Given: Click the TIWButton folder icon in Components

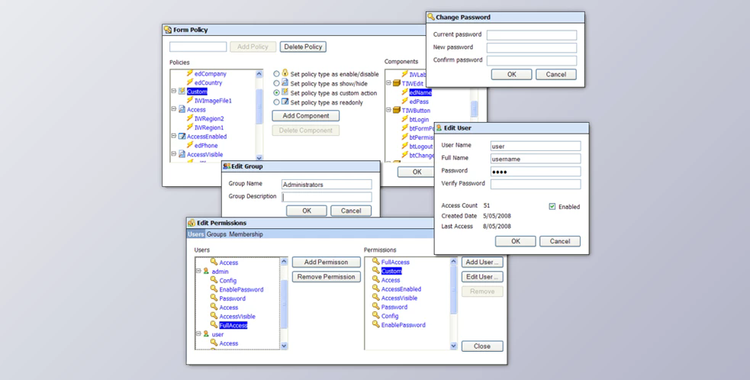Looking at the screenshot, I should coord(397,110).
